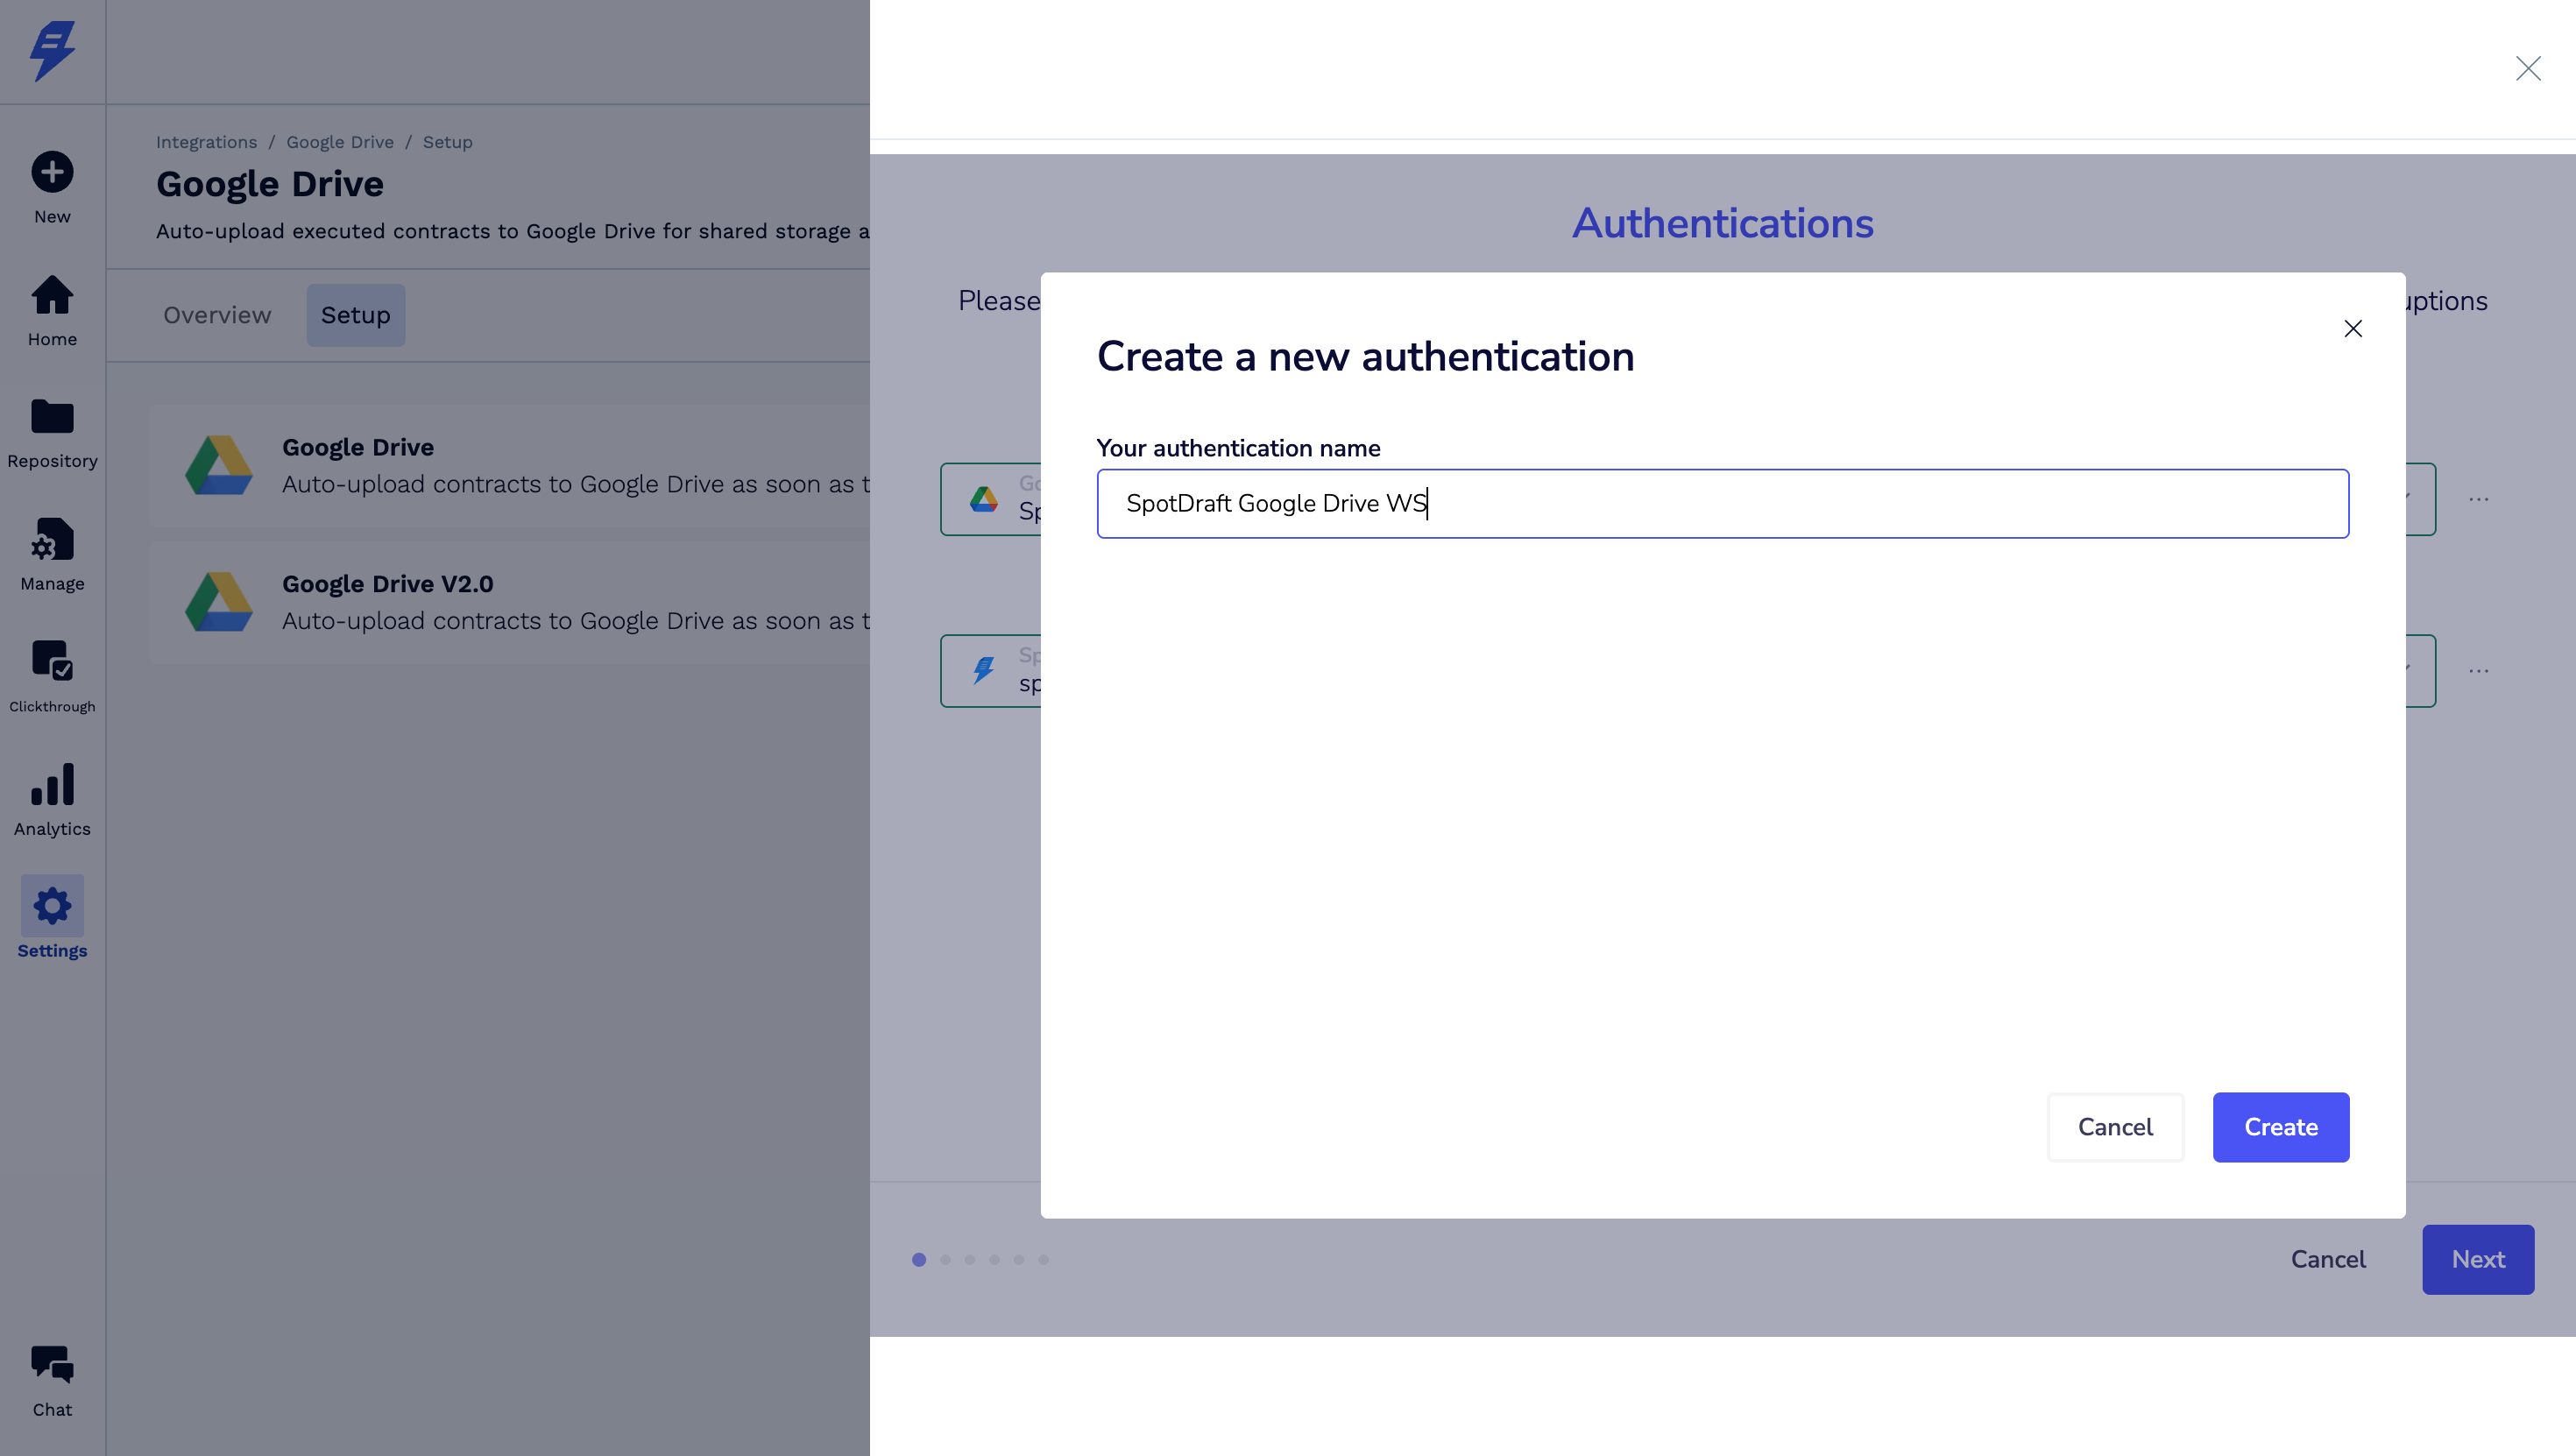The width and height of the screenshot is (2576, 1456).
Task: Click the SpotDraft lightning logo
Action: (52, 51)
